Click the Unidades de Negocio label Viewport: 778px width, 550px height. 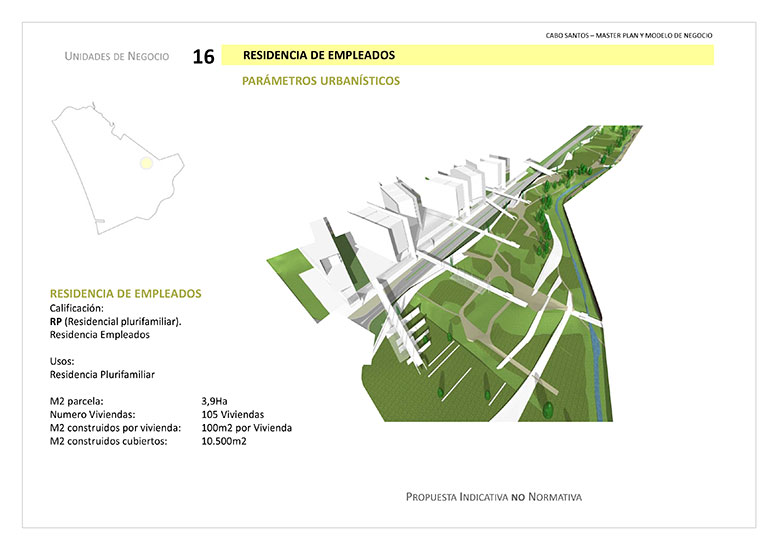pyautogui.click(x=117, y=56)
